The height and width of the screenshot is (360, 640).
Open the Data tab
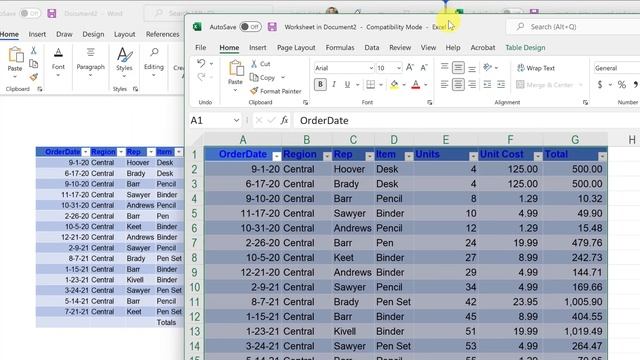pos(371,48)
